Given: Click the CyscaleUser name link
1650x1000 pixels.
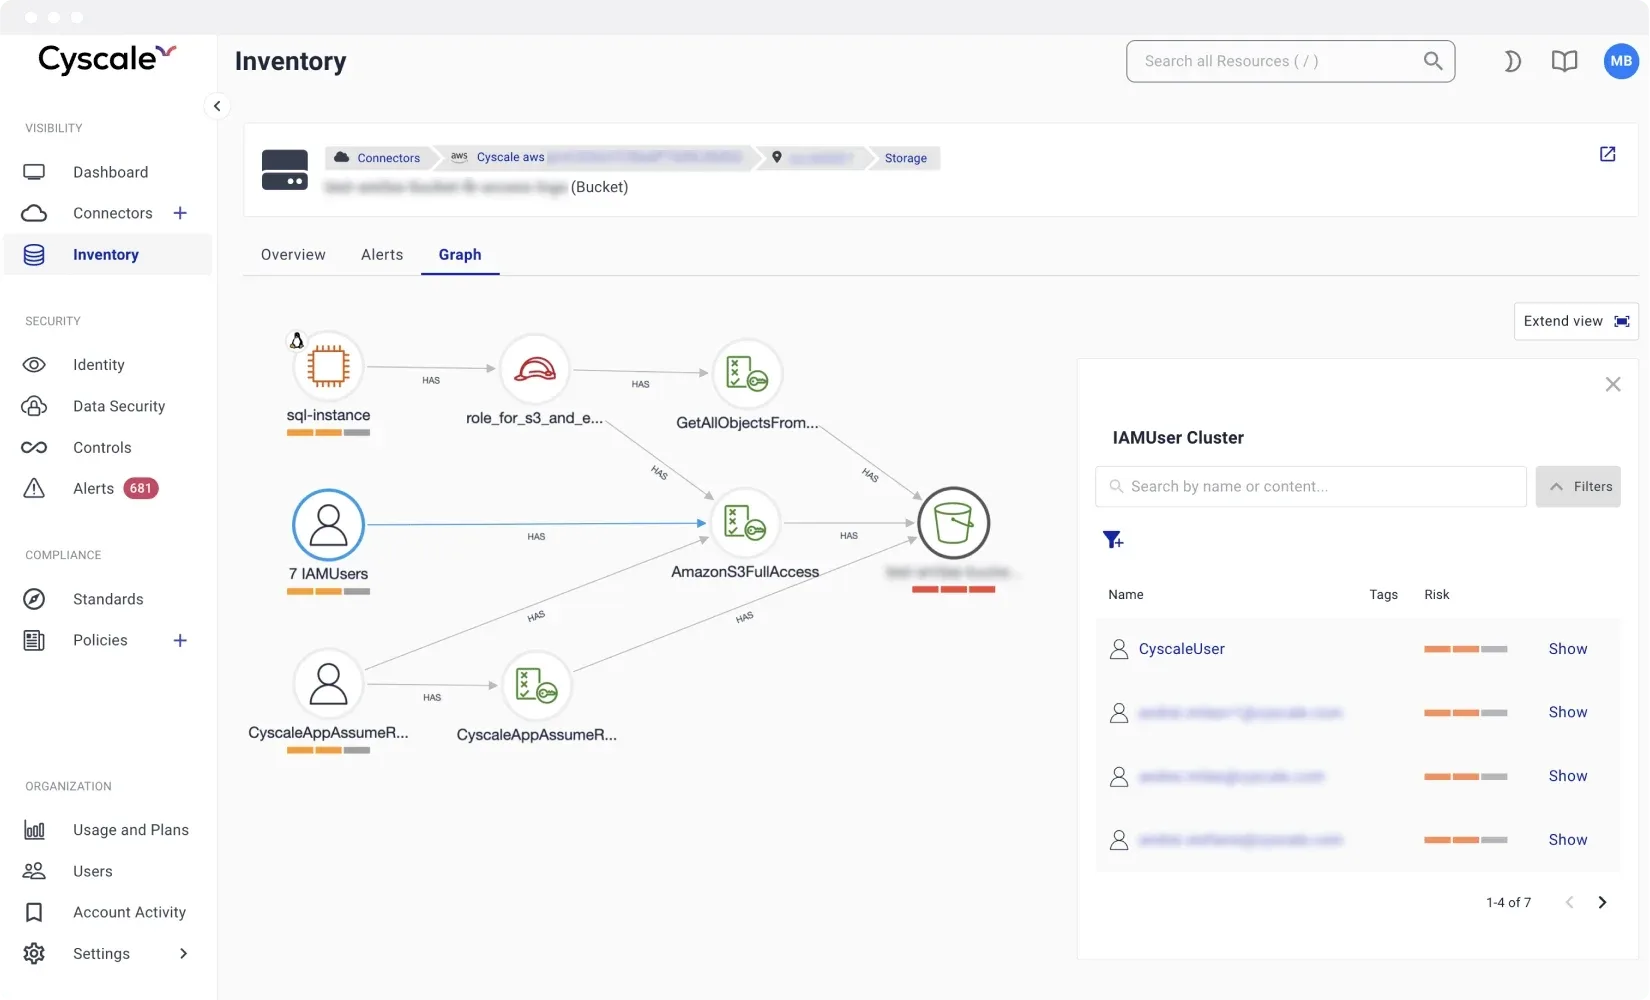Looking at the screenshot, I should (1181, 648).
